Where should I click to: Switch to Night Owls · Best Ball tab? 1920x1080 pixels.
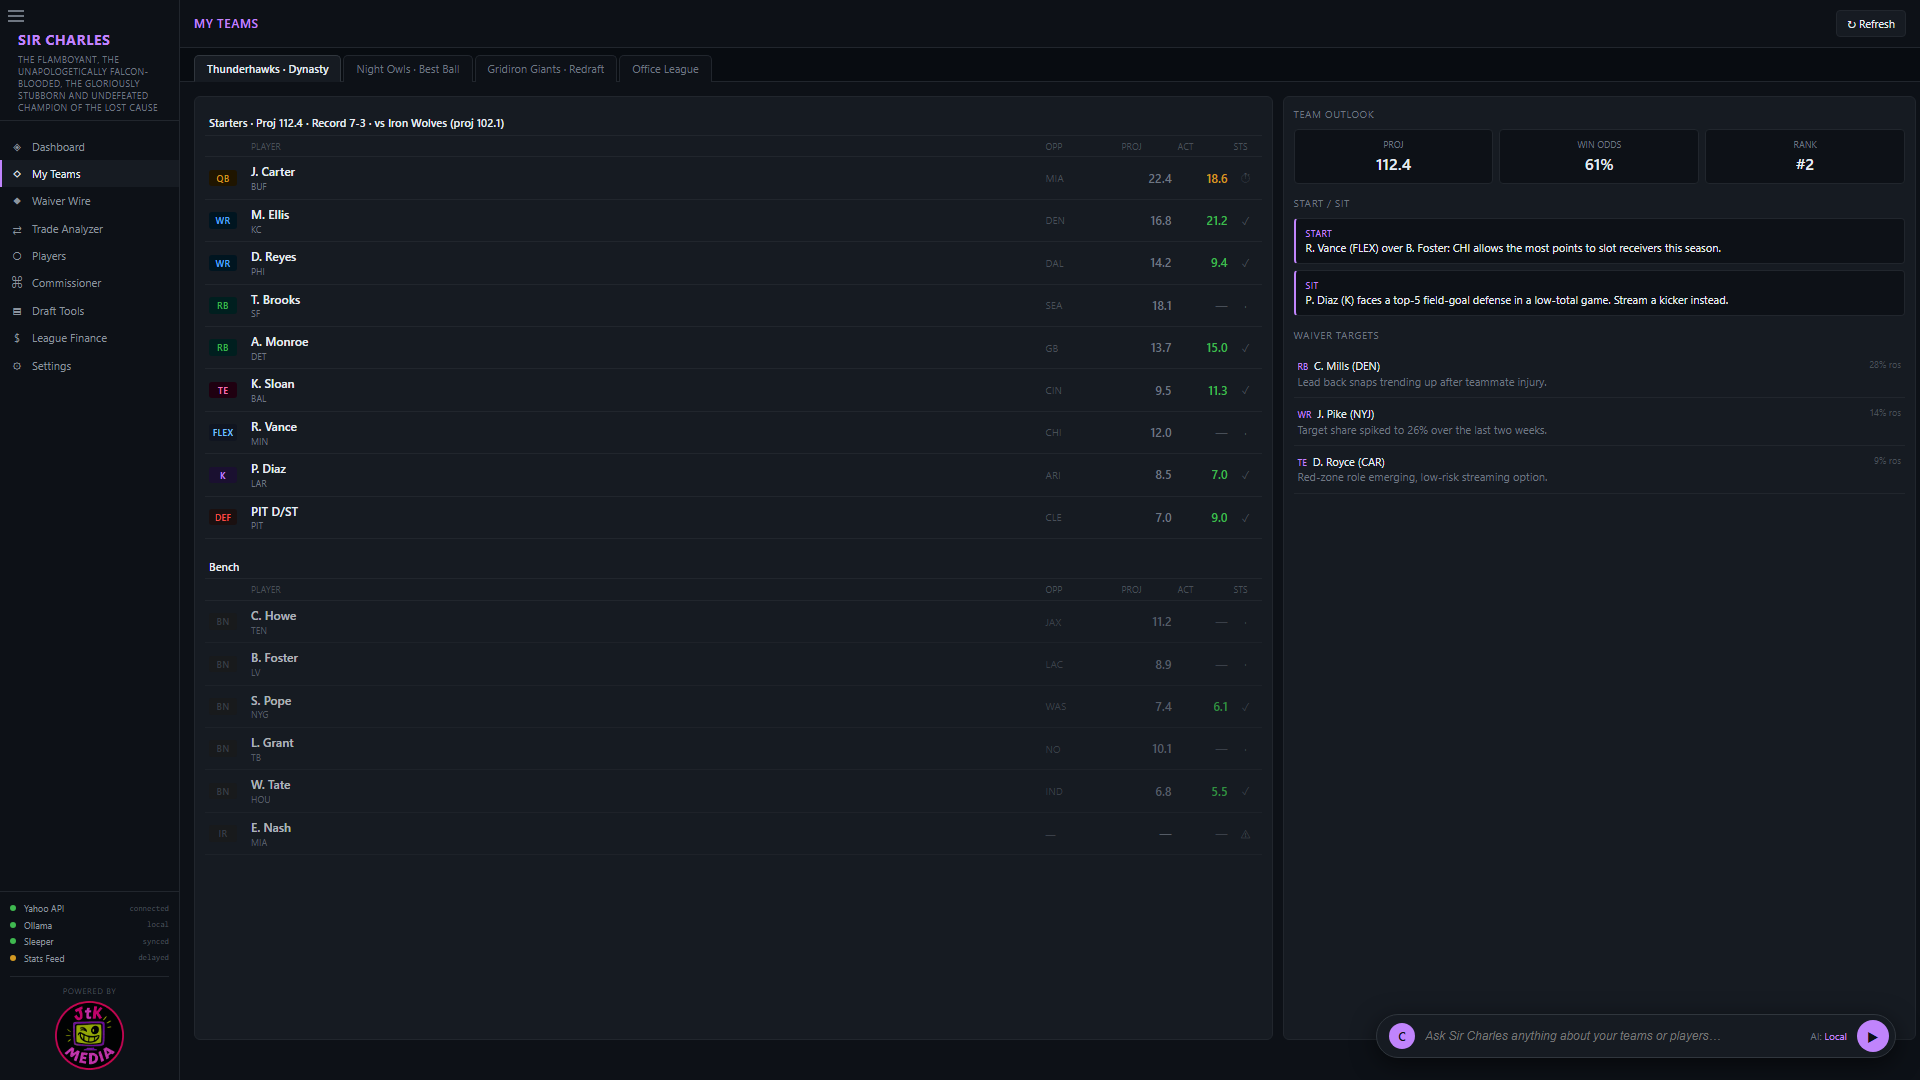pyautogui.click(x=408, y=69)
